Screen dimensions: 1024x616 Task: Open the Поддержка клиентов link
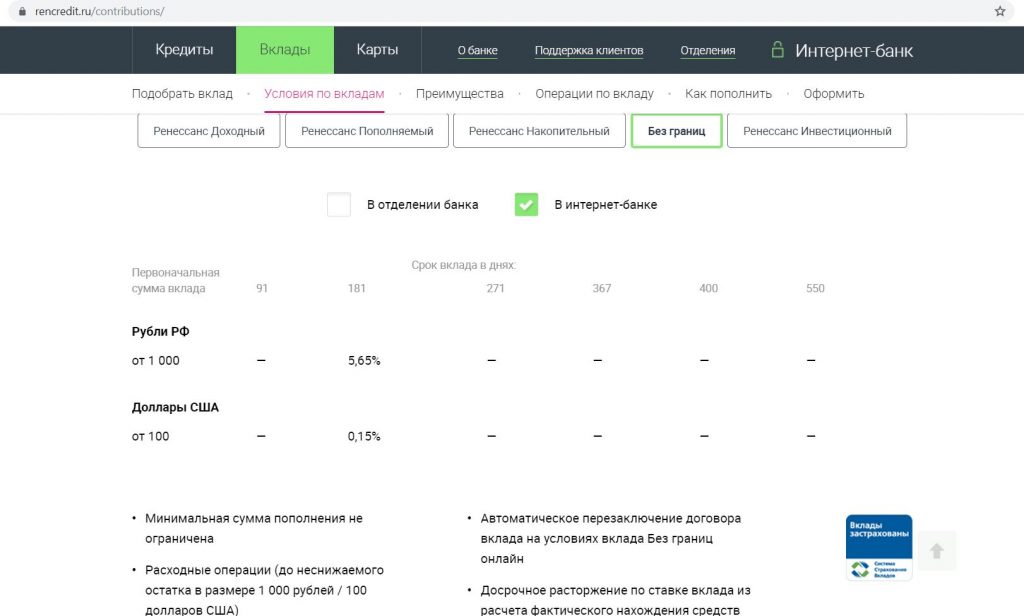[589, 50]
